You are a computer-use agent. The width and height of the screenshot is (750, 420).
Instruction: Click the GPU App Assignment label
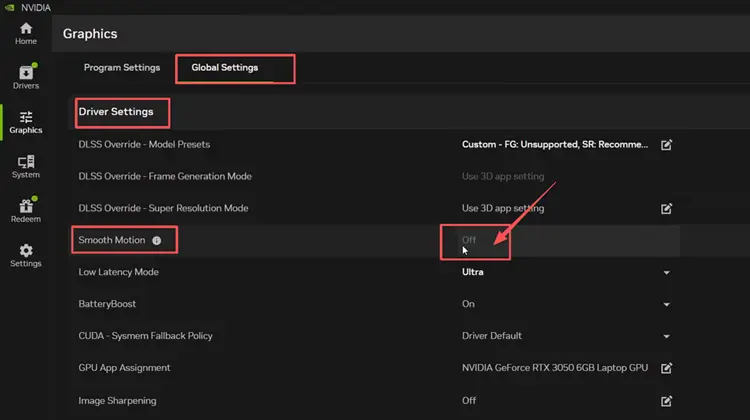[x=124, y=368]
